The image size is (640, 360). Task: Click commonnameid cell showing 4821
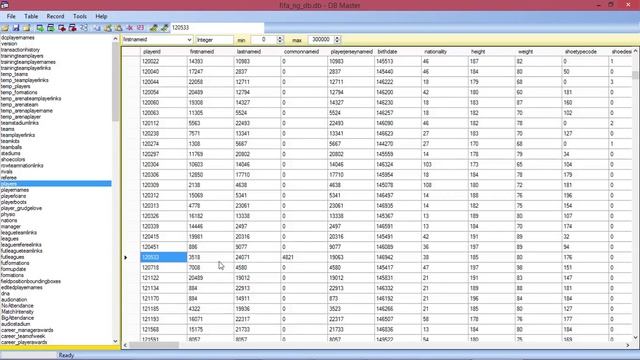[304, 257]
